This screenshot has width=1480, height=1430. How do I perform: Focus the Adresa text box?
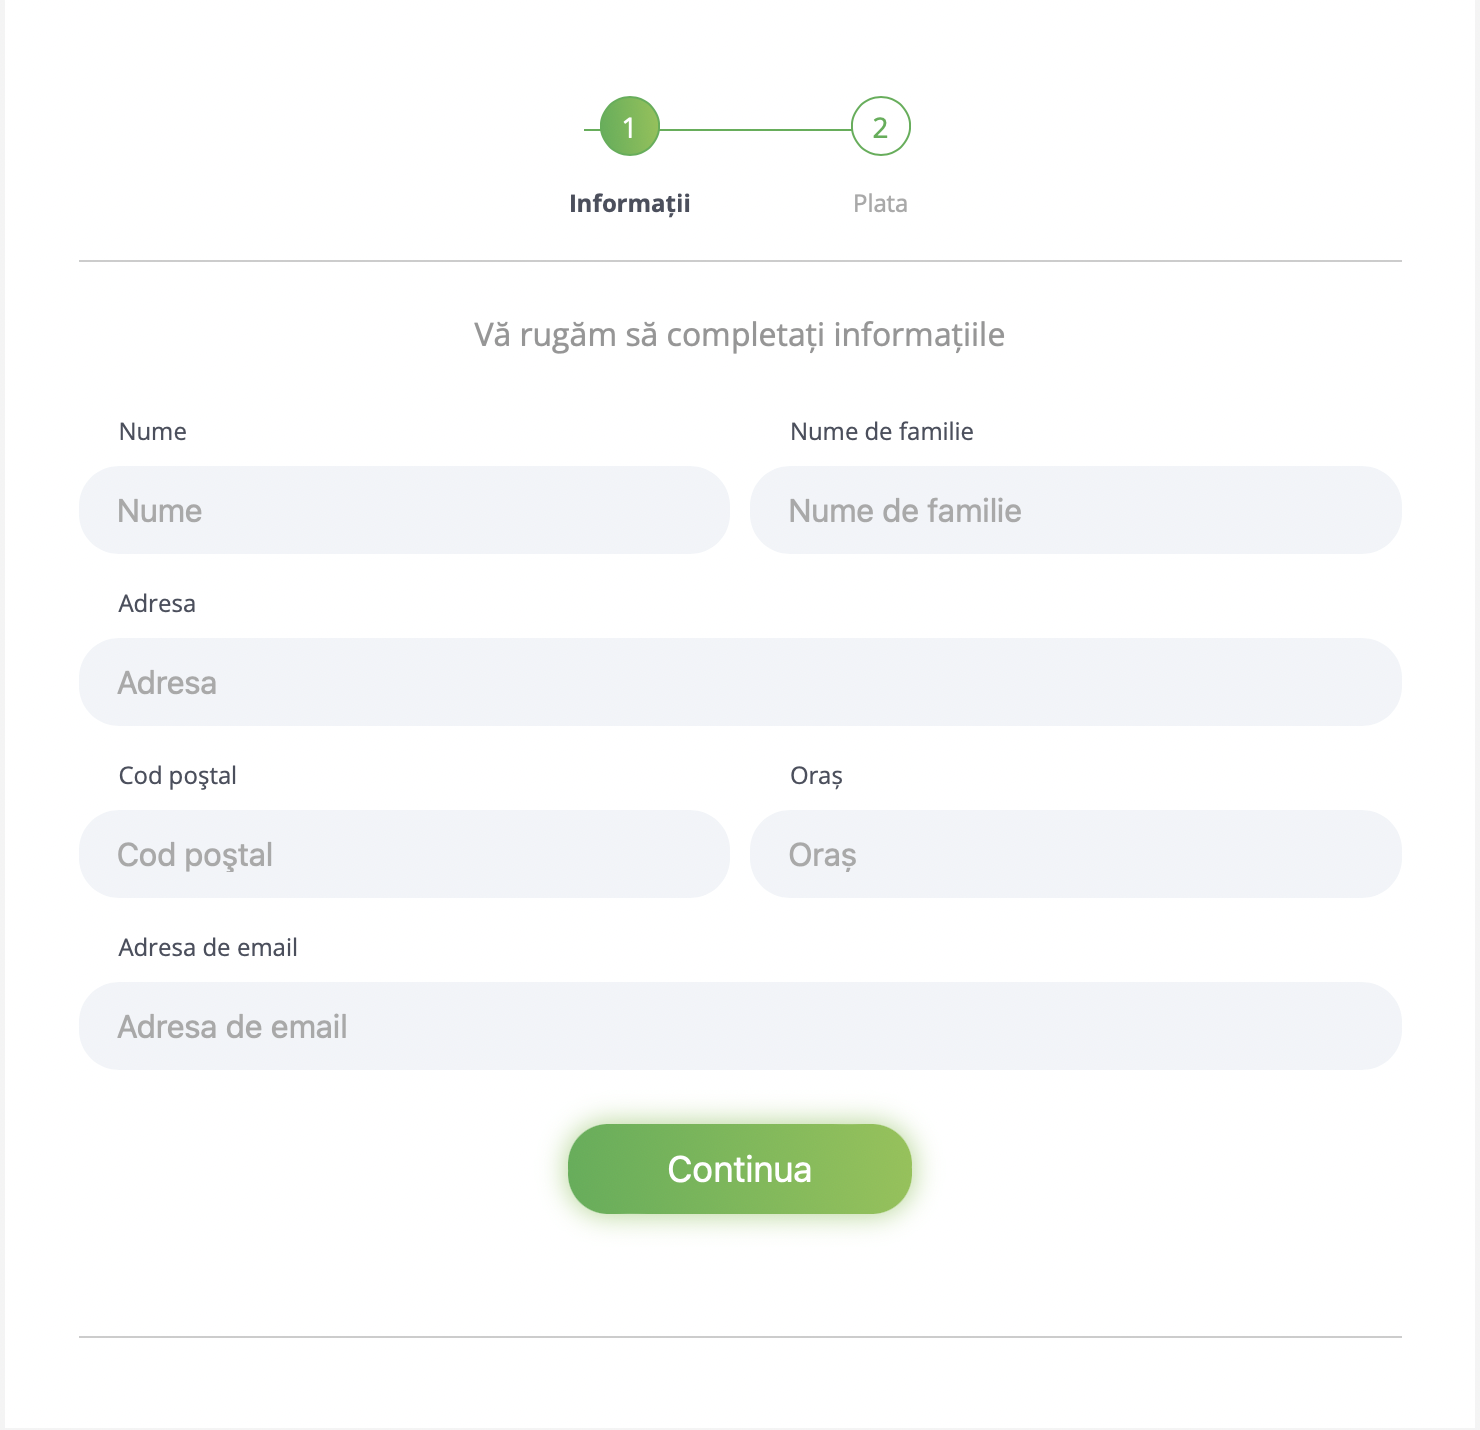click(740, 682)
